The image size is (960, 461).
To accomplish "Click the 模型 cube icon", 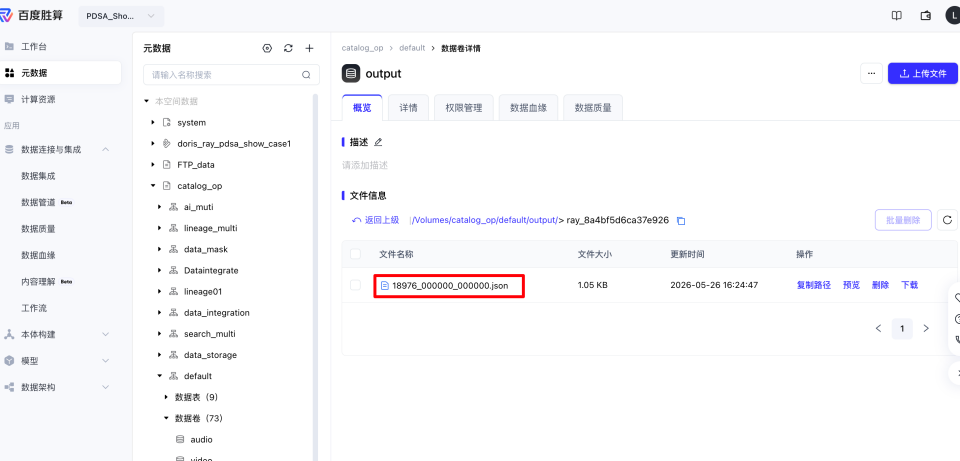I will [x=9, y=361].
